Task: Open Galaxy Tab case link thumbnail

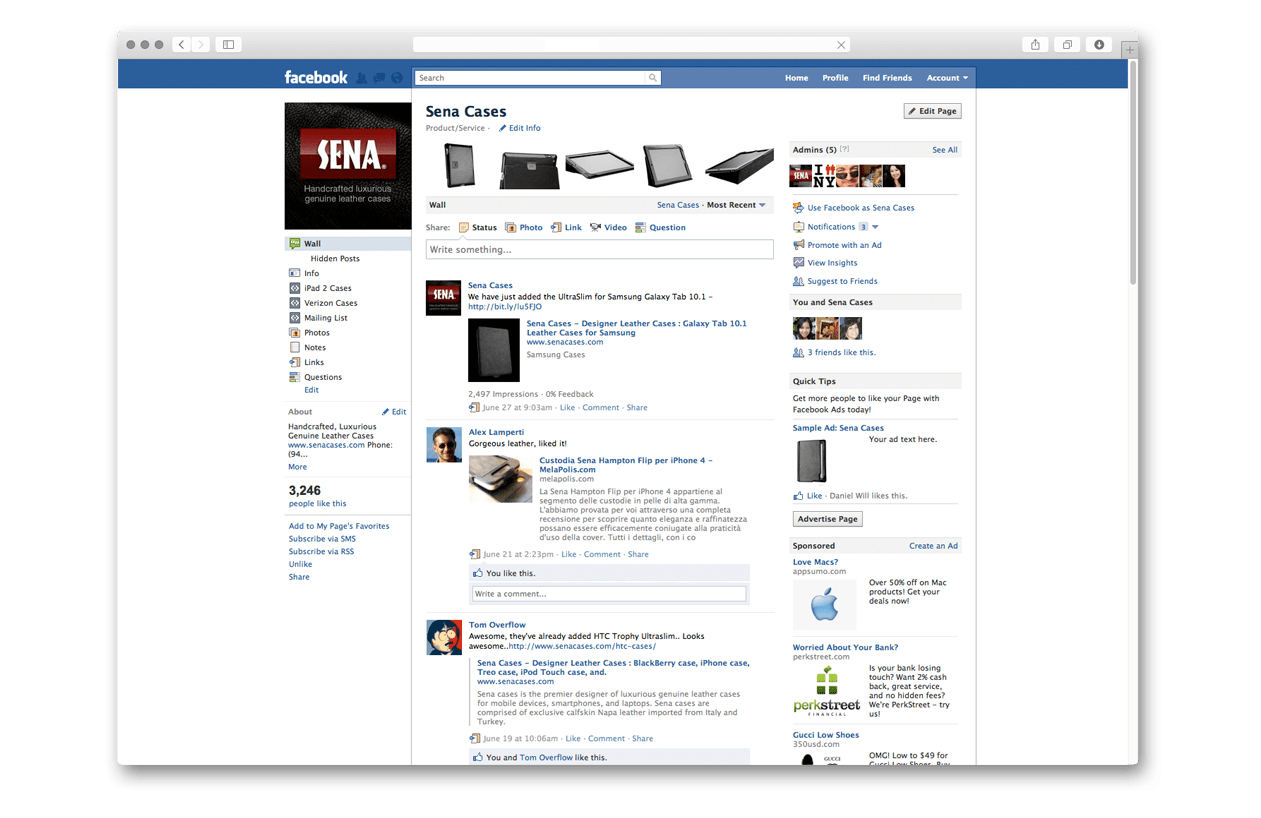Action: click(494, 350)
